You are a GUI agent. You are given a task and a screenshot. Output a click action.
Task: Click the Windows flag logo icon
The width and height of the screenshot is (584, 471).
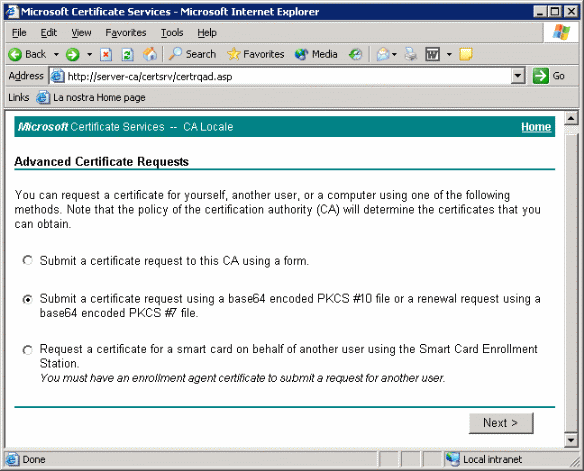point(561,32)
